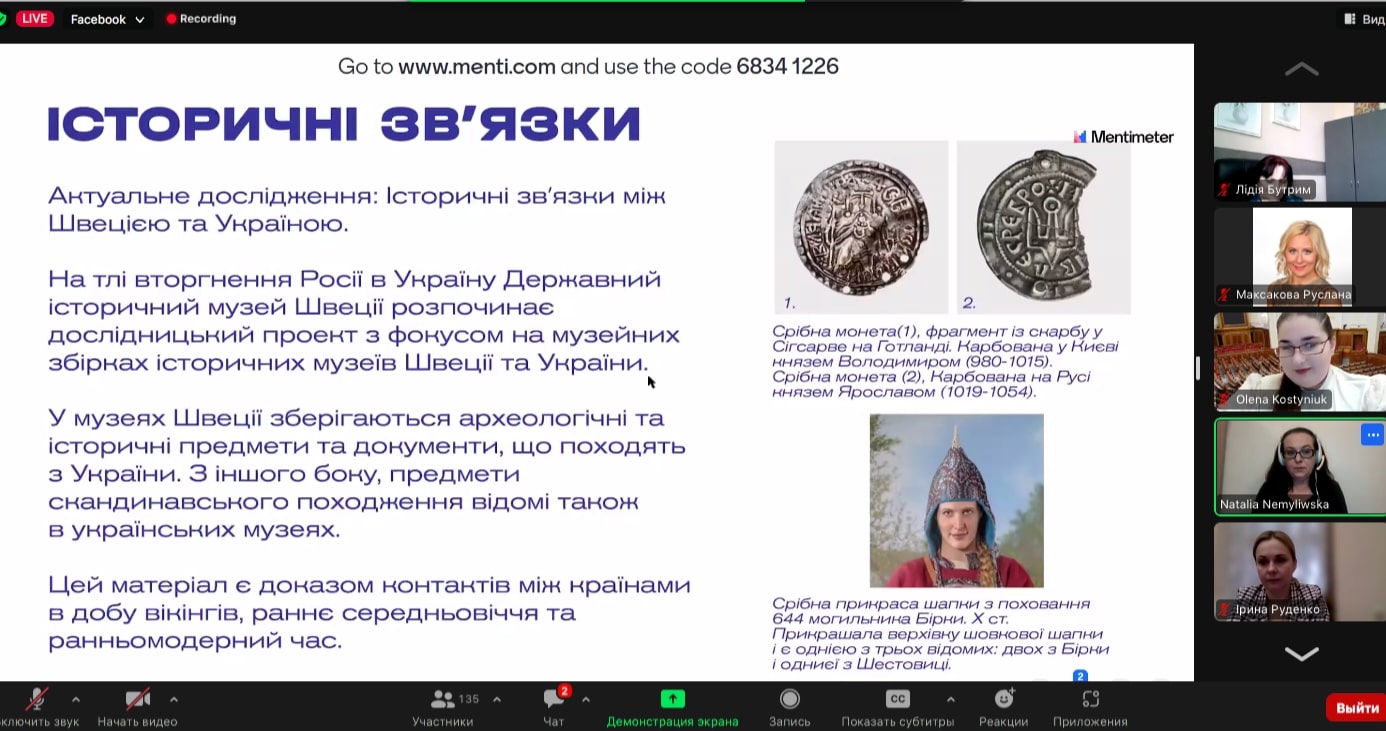This screenshot has height=731, width=1386.
Task: Click the Запись record icon
Action: pos(789,699)
